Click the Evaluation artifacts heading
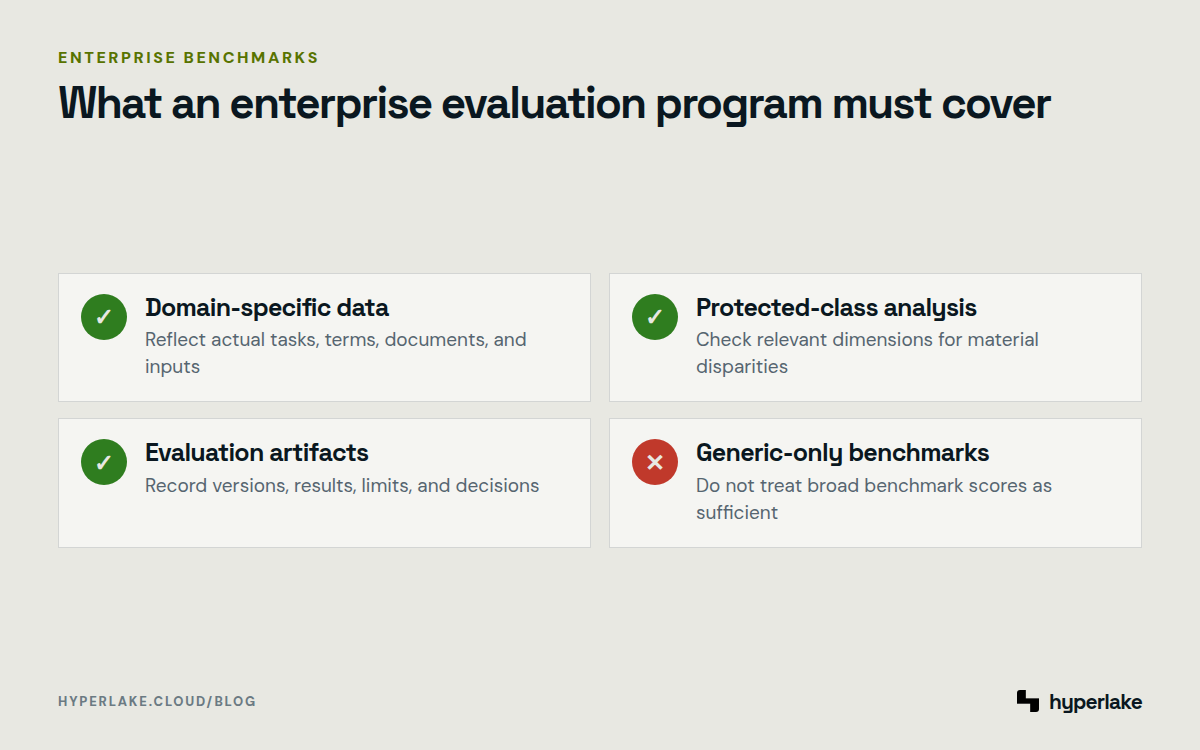The width and height of the screenshot is (1200, 750). (x=257, y=453)
